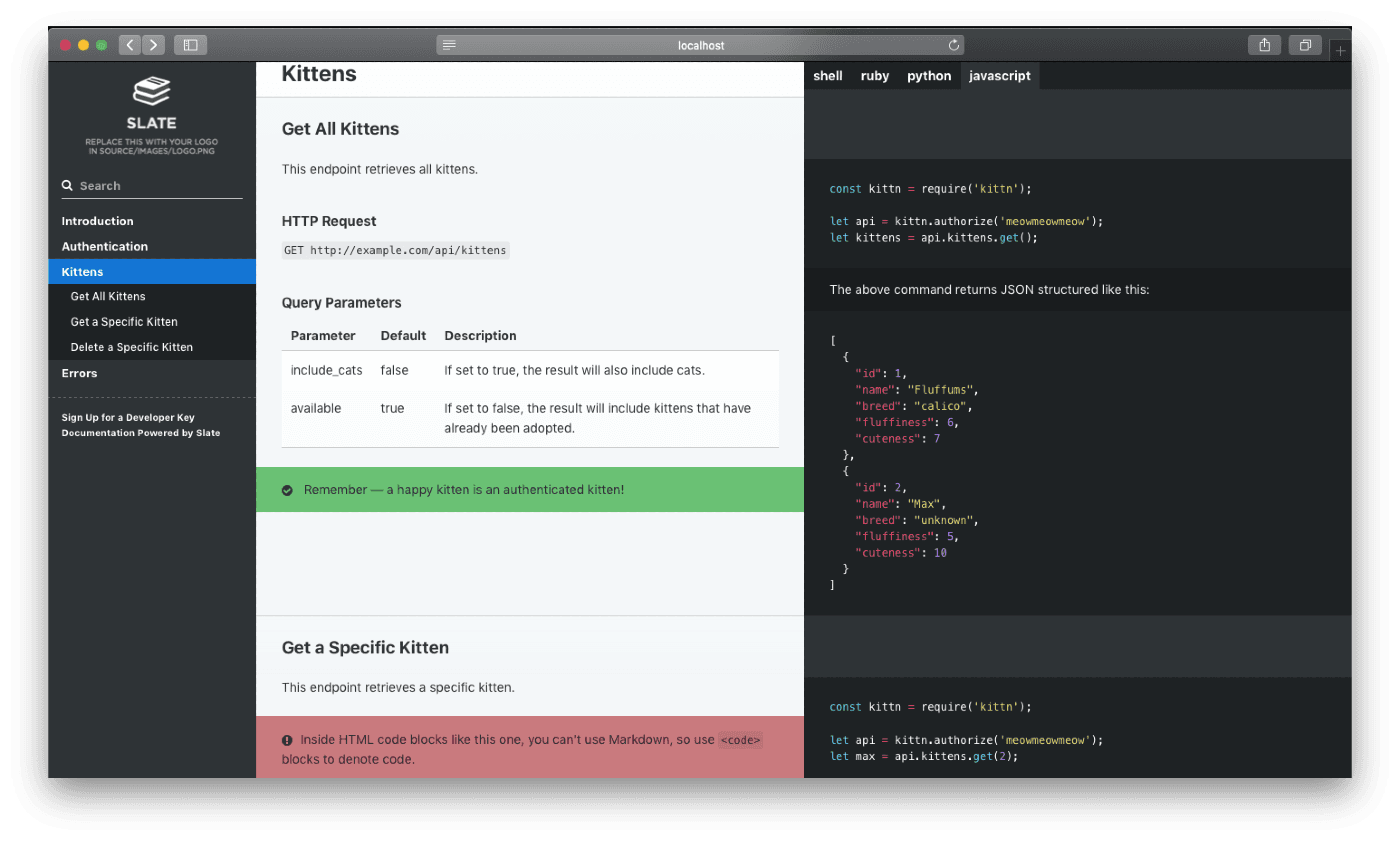
Task: Switch to the python code tab
Action: coord(929,75)
